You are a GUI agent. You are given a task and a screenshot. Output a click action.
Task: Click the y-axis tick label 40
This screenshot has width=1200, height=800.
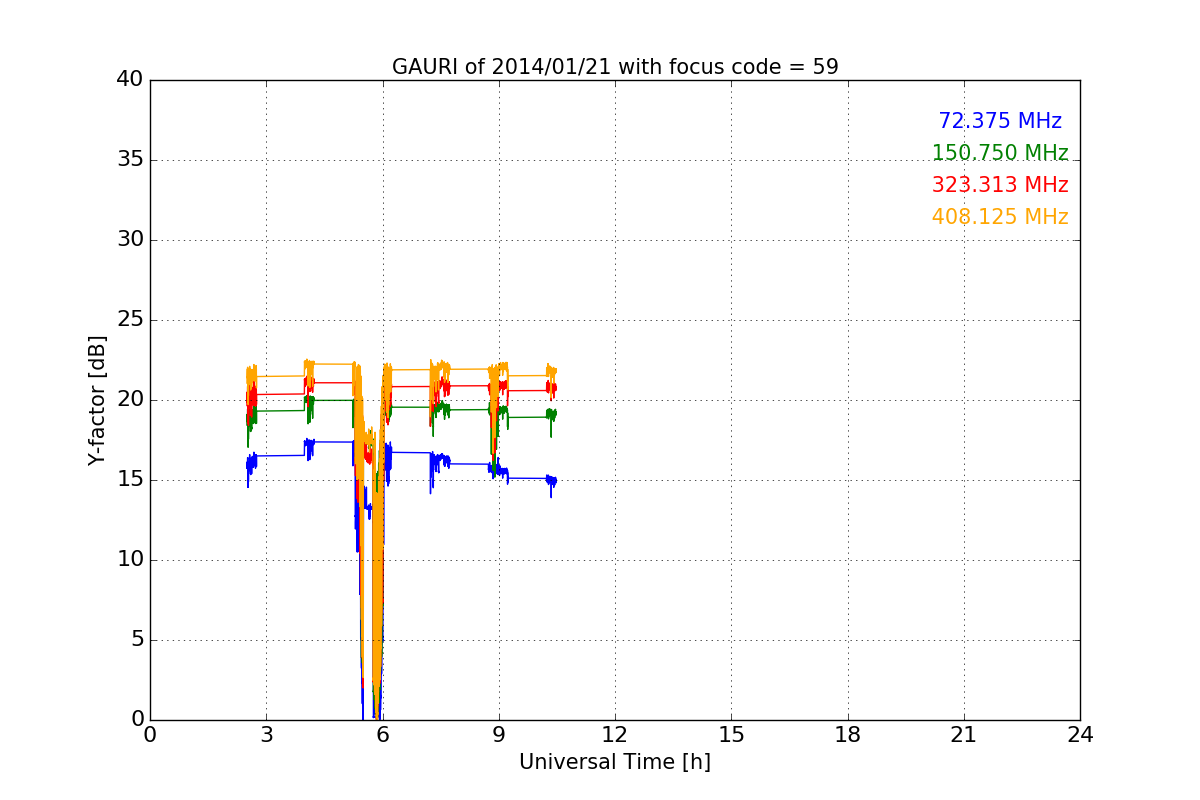coord(130,80)
